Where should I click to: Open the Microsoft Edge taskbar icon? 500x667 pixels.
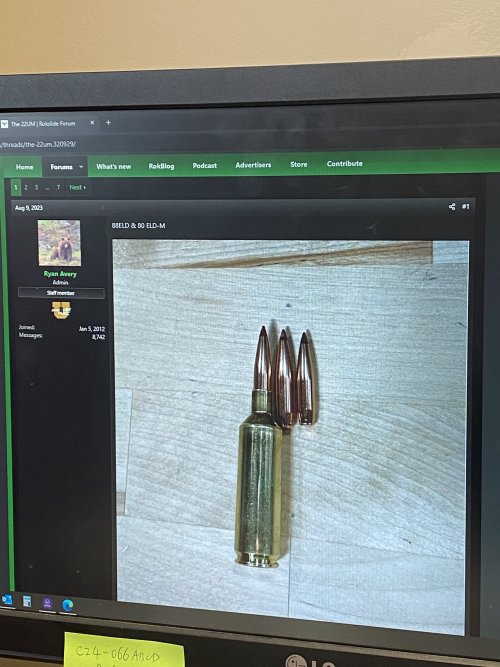click(68, 604)
